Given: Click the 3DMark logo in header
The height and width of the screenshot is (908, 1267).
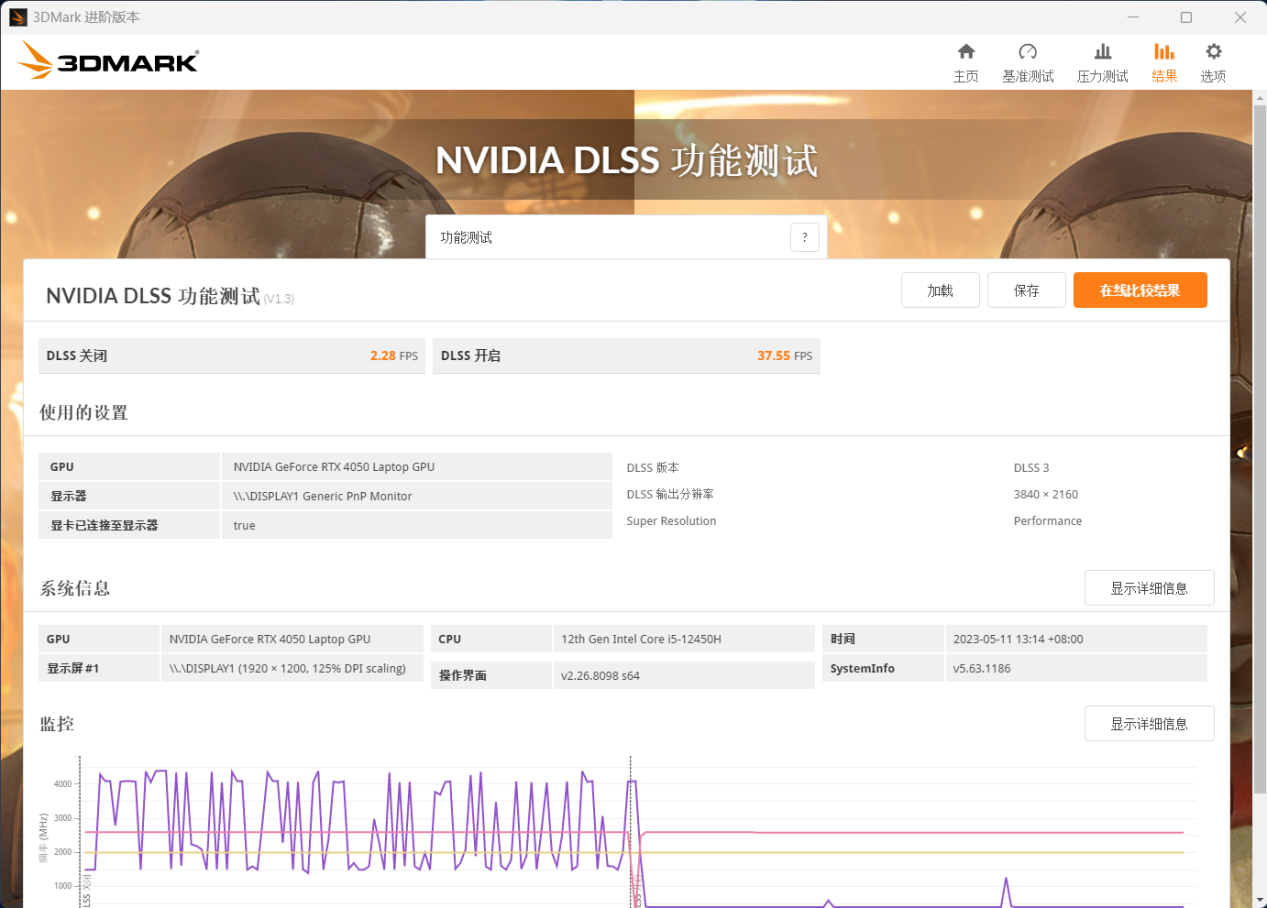Looking at the screenshot, I should (108, 61).
